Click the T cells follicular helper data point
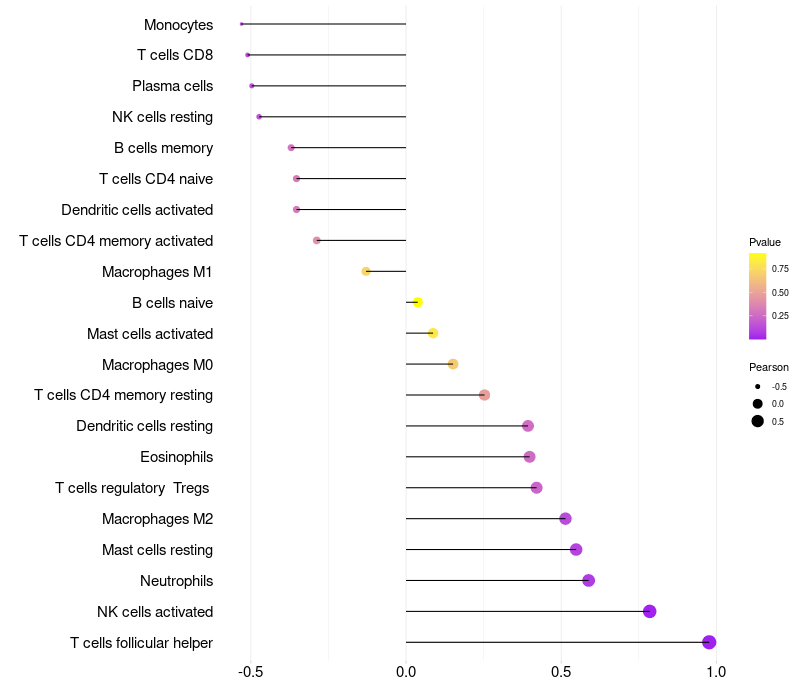Screen dimensions: 800x700 pos(709,642)
